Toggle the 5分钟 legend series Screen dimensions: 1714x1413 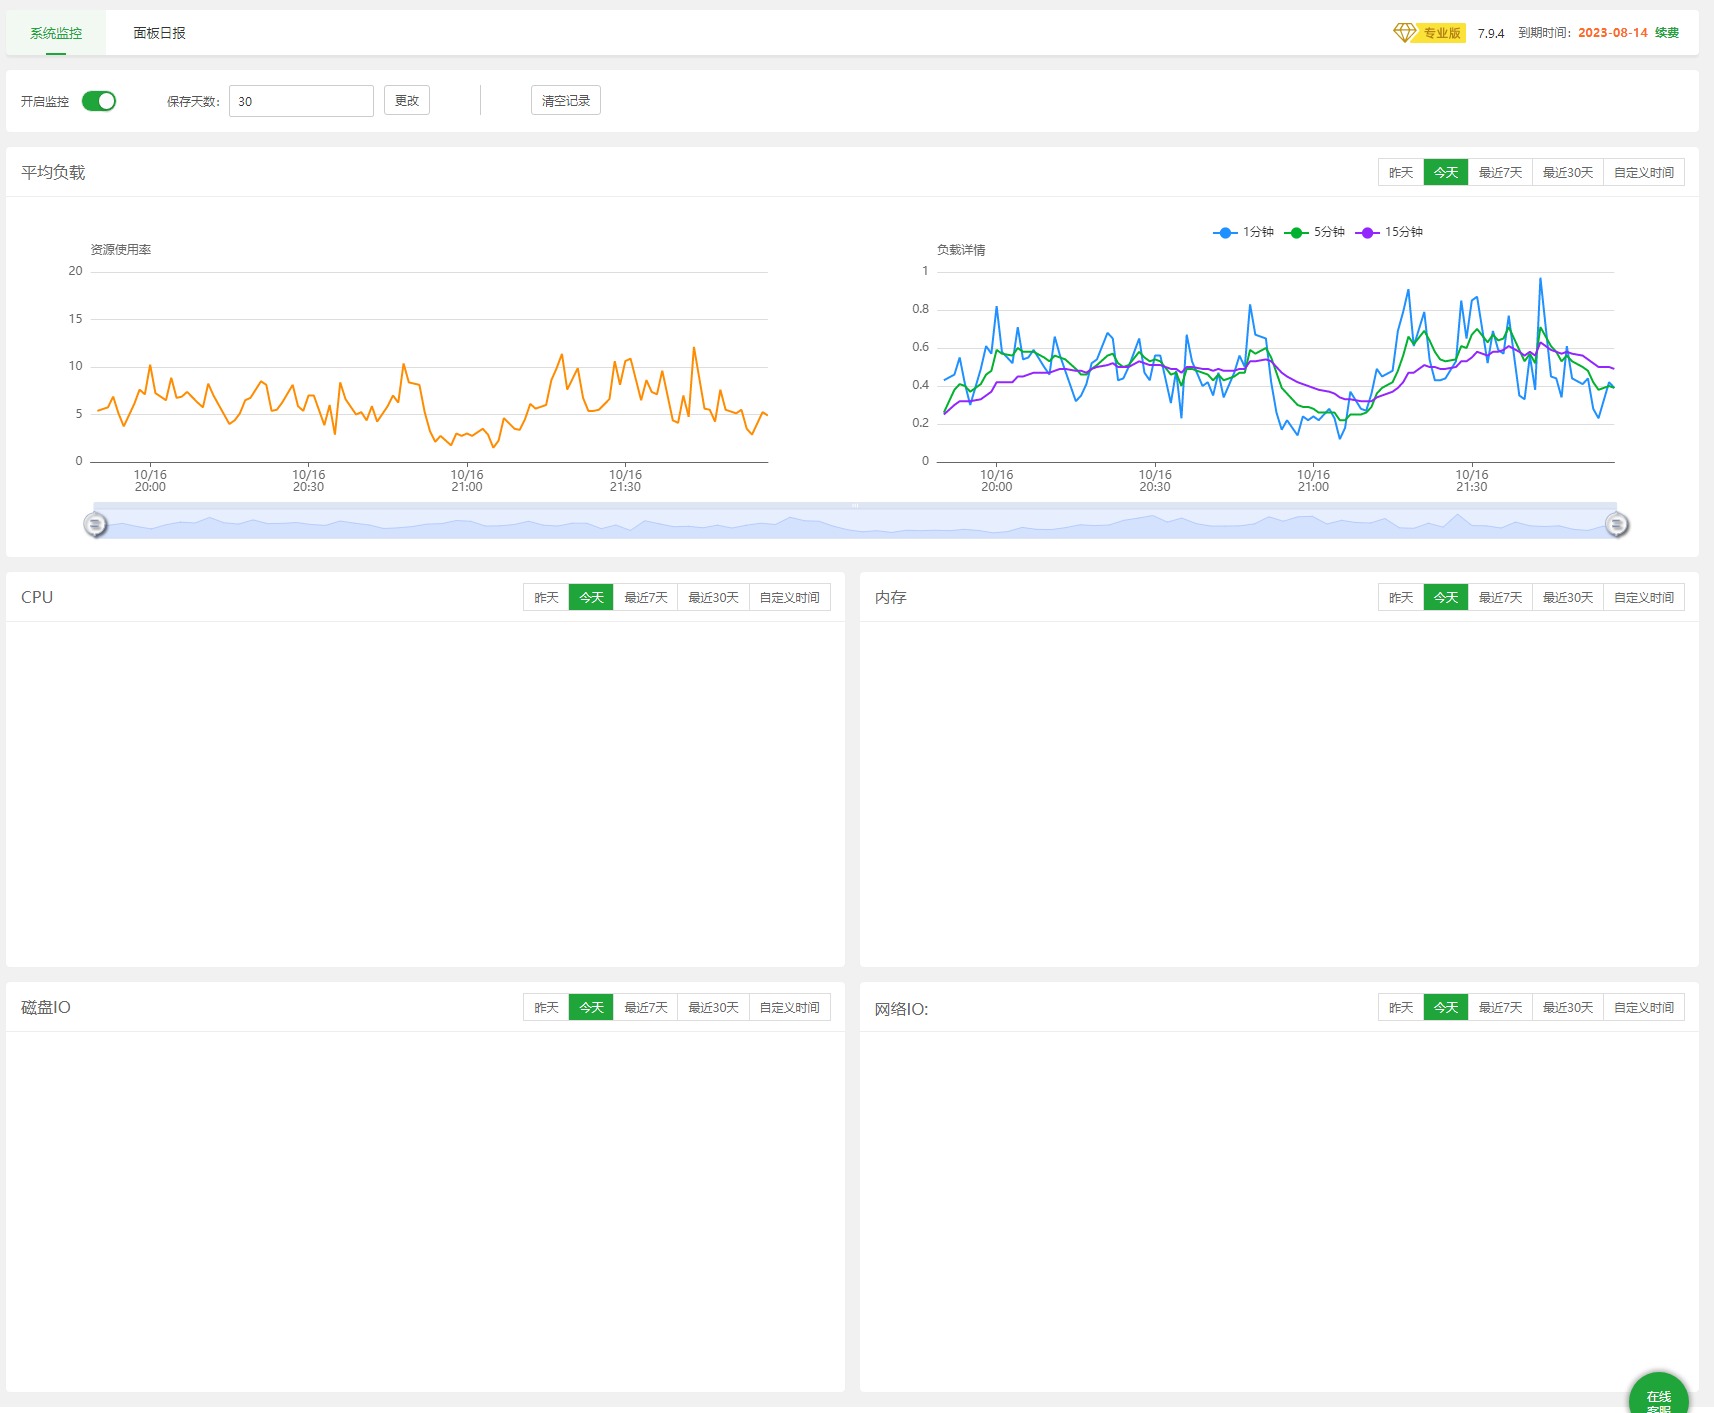point(1315,232)
